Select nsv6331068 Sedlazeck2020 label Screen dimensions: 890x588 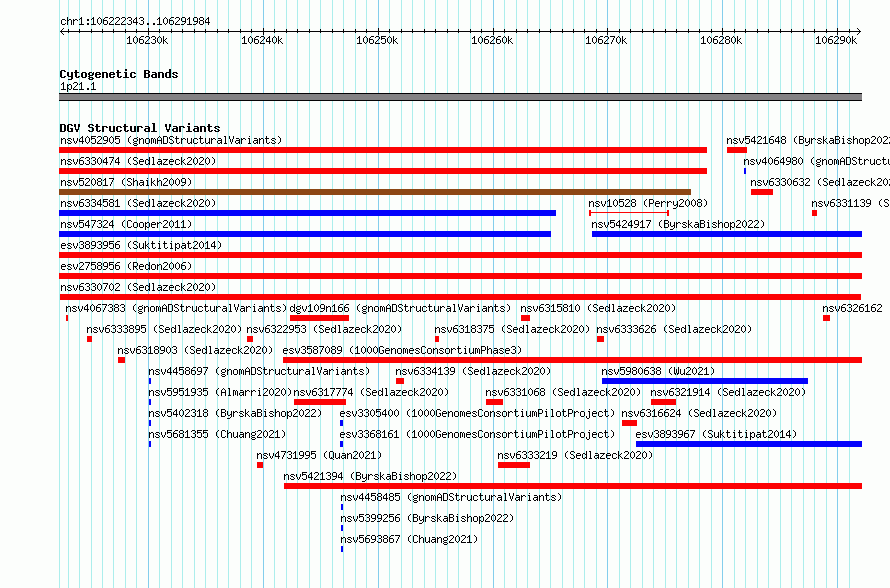coord(563,392)
